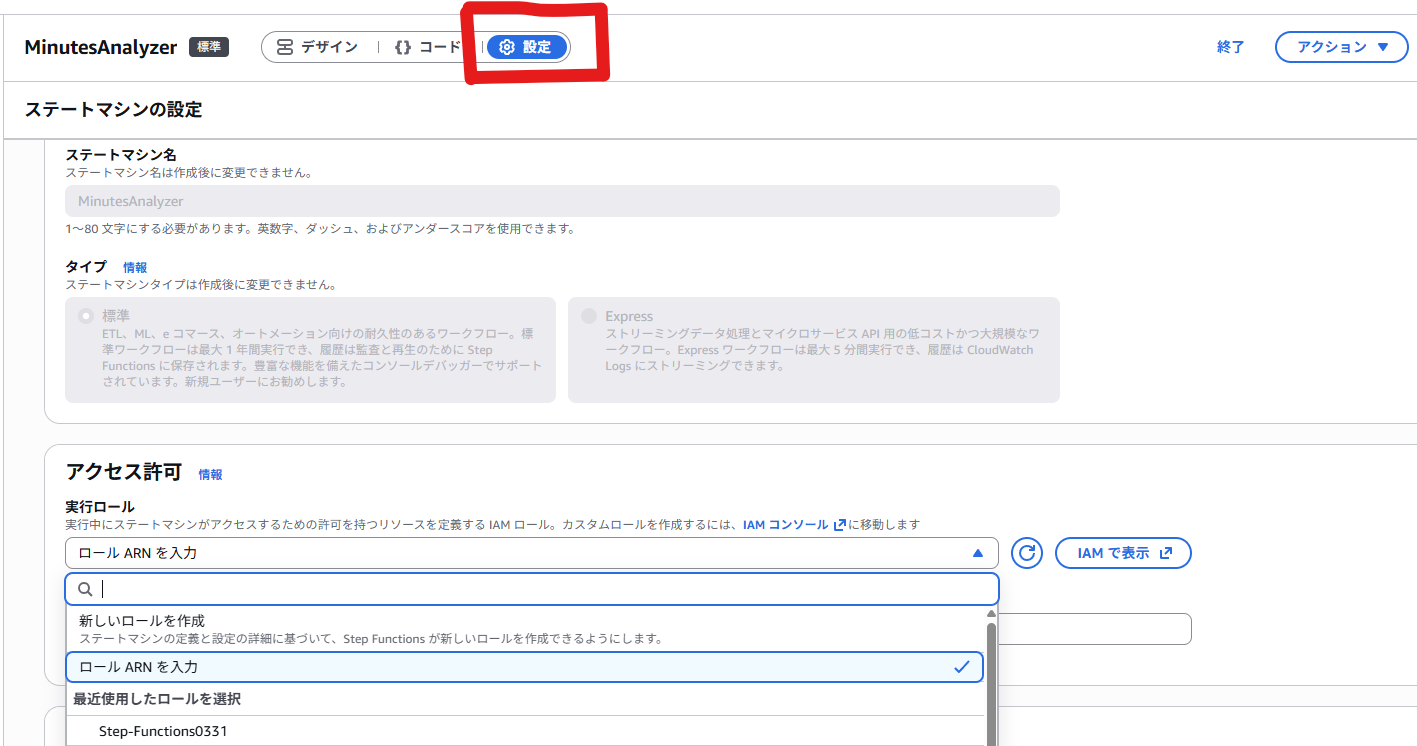Select the Step-Functions0331 role
This screenshot has width=1417, height=746.
coord(525,731)
